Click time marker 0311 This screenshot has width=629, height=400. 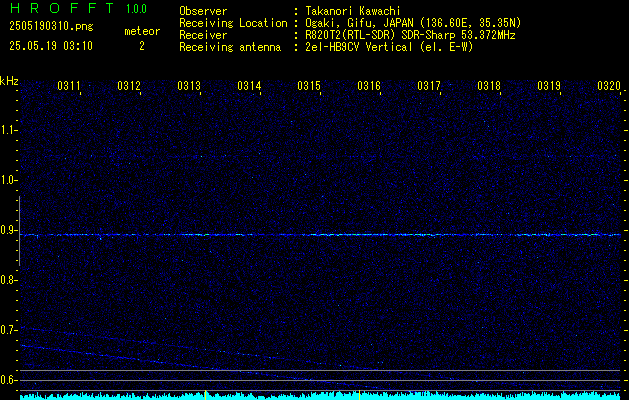click(x=69, y=86)
